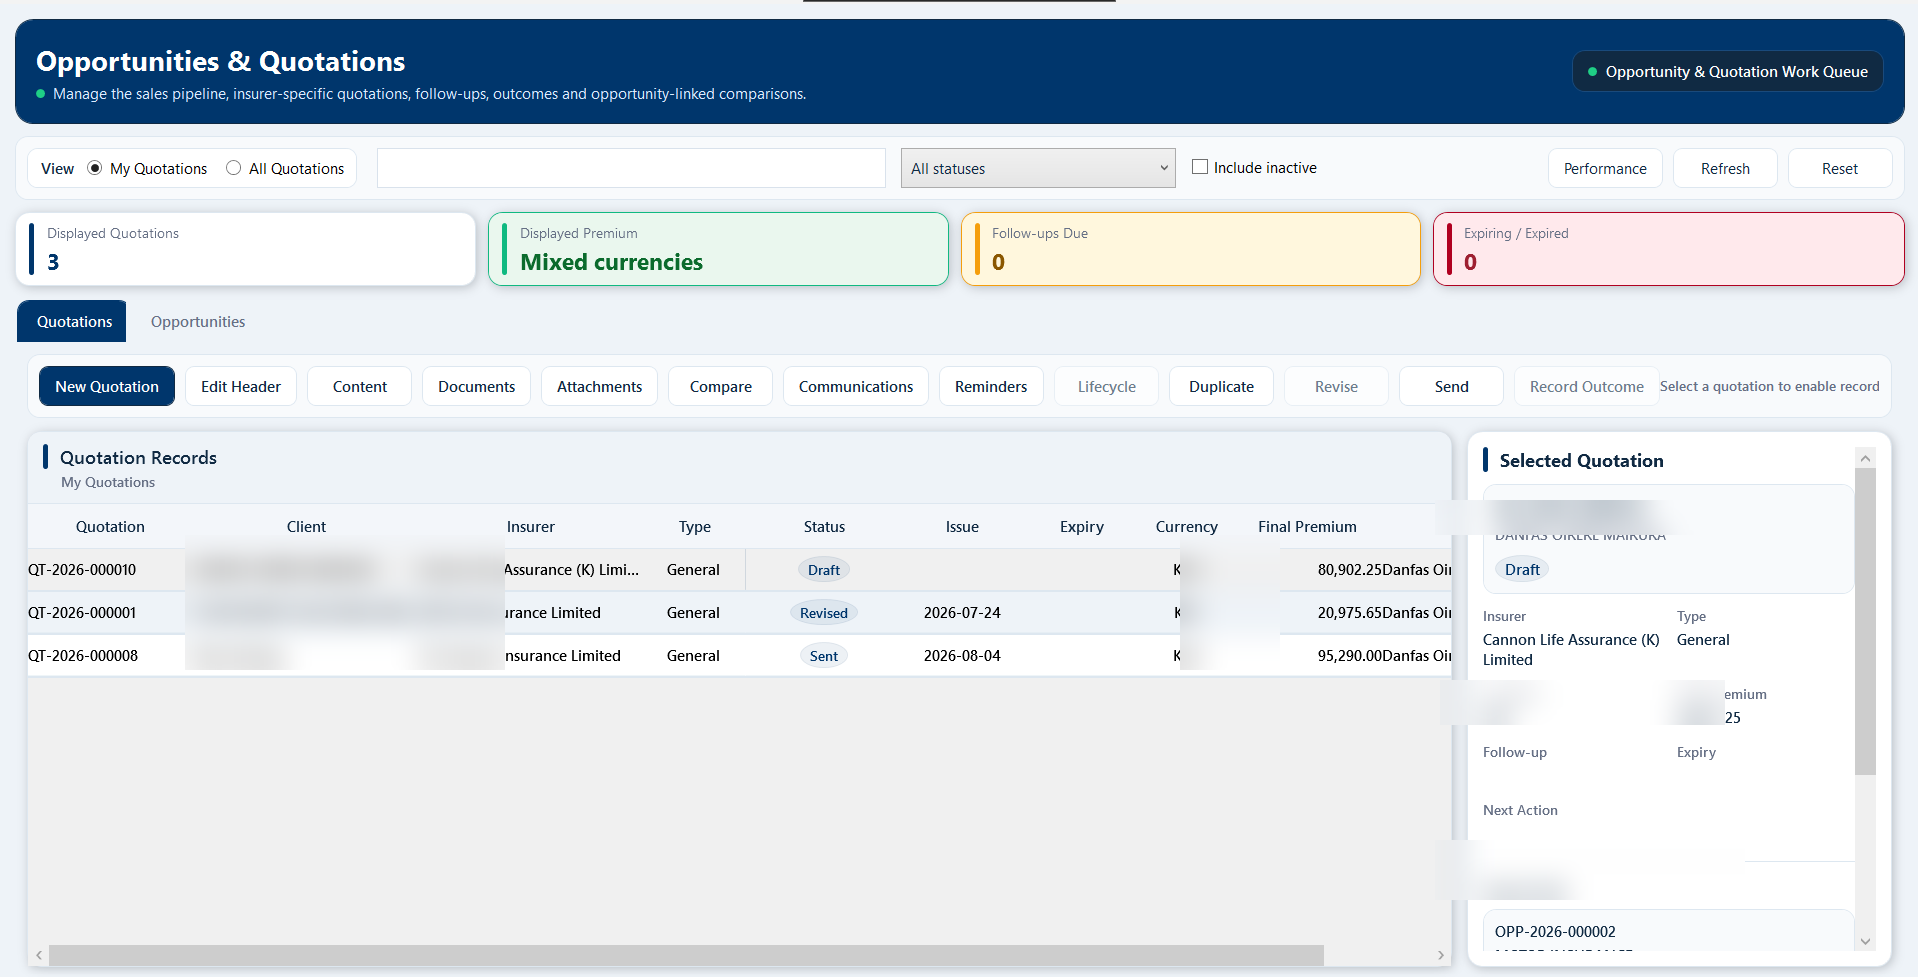Toggle the Include inactive checkbox
Viewport: 1918px width, 977px height.
coord(1200,167)
